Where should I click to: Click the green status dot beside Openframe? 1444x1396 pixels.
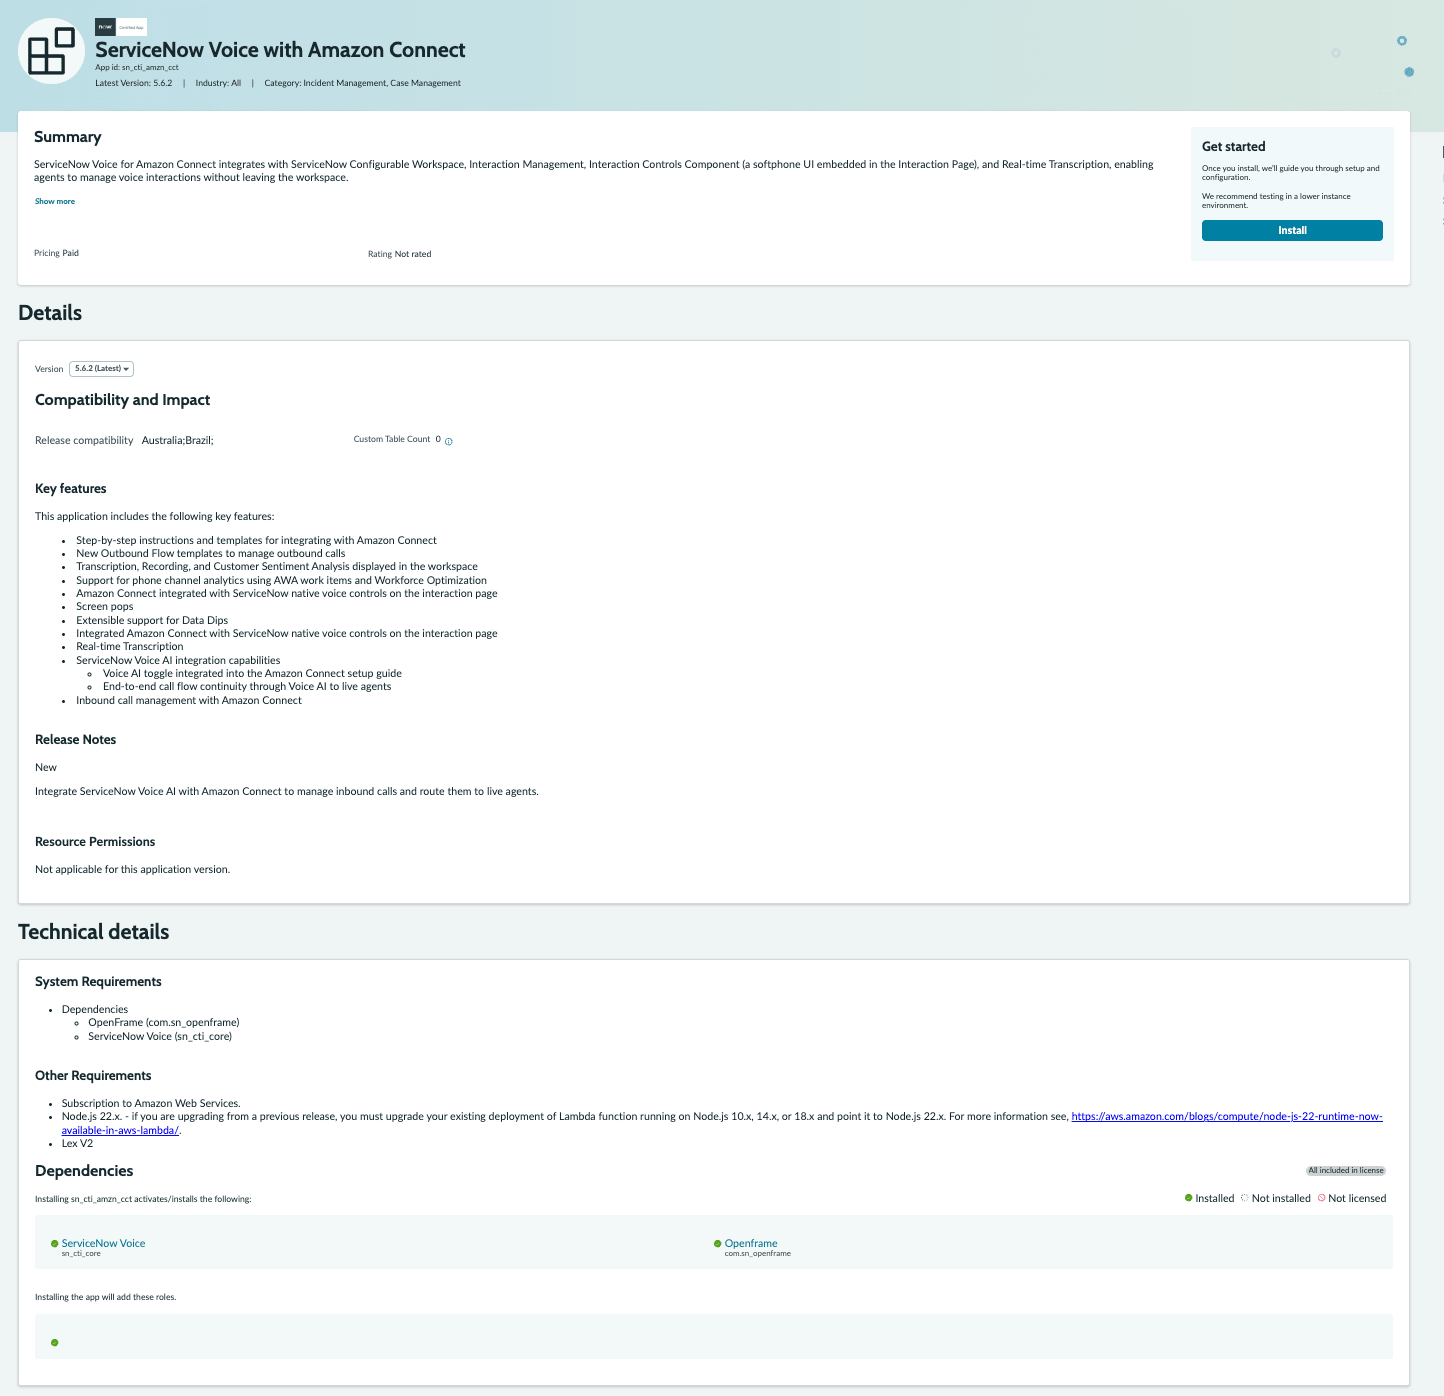(718, 1244)
